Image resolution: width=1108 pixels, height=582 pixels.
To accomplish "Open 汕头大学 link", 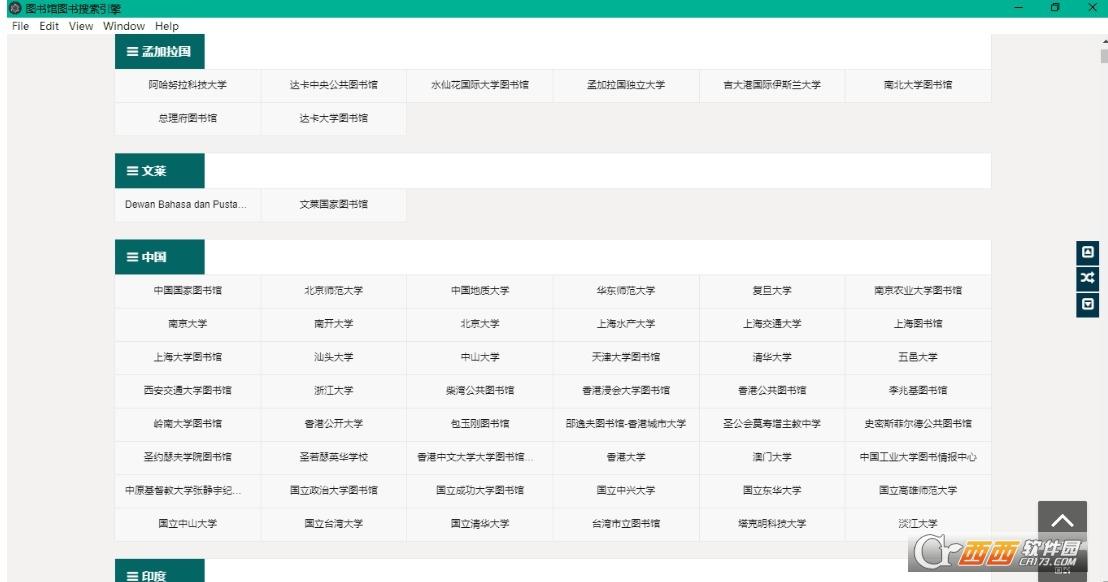I will (x=334, y=357).
